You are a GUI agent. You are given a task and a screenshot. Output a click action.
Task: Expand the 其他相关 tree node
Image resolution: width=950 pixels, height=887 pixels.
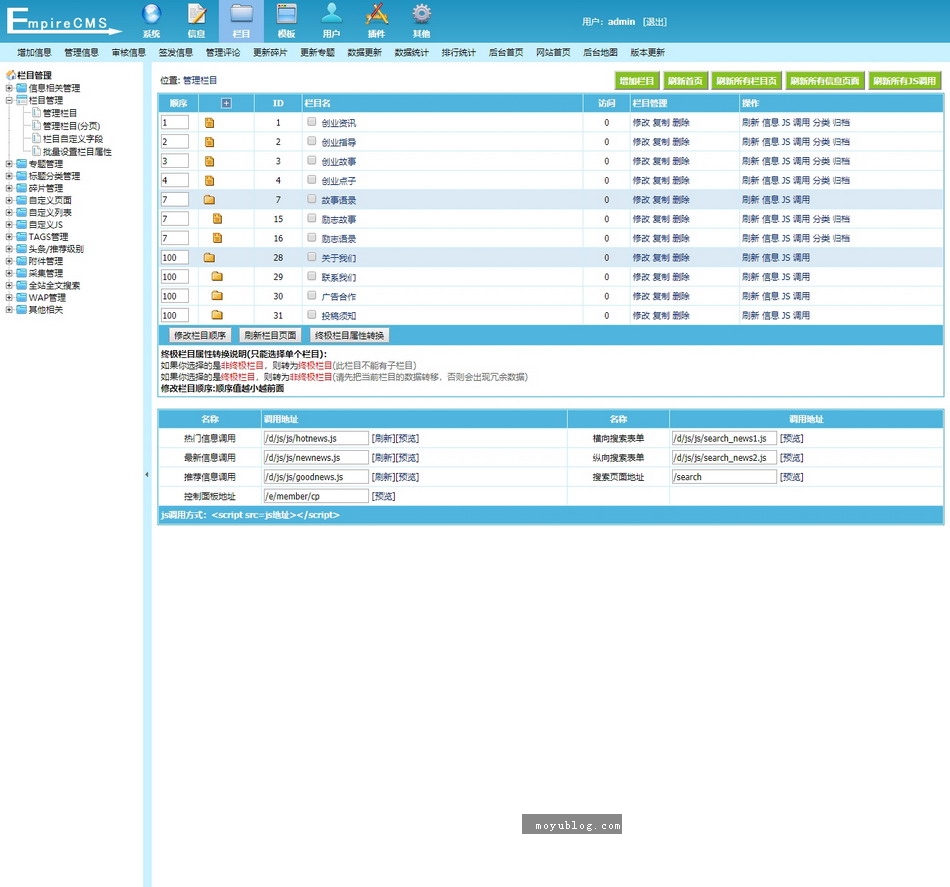pyautogui.click(x=9, y=310)
